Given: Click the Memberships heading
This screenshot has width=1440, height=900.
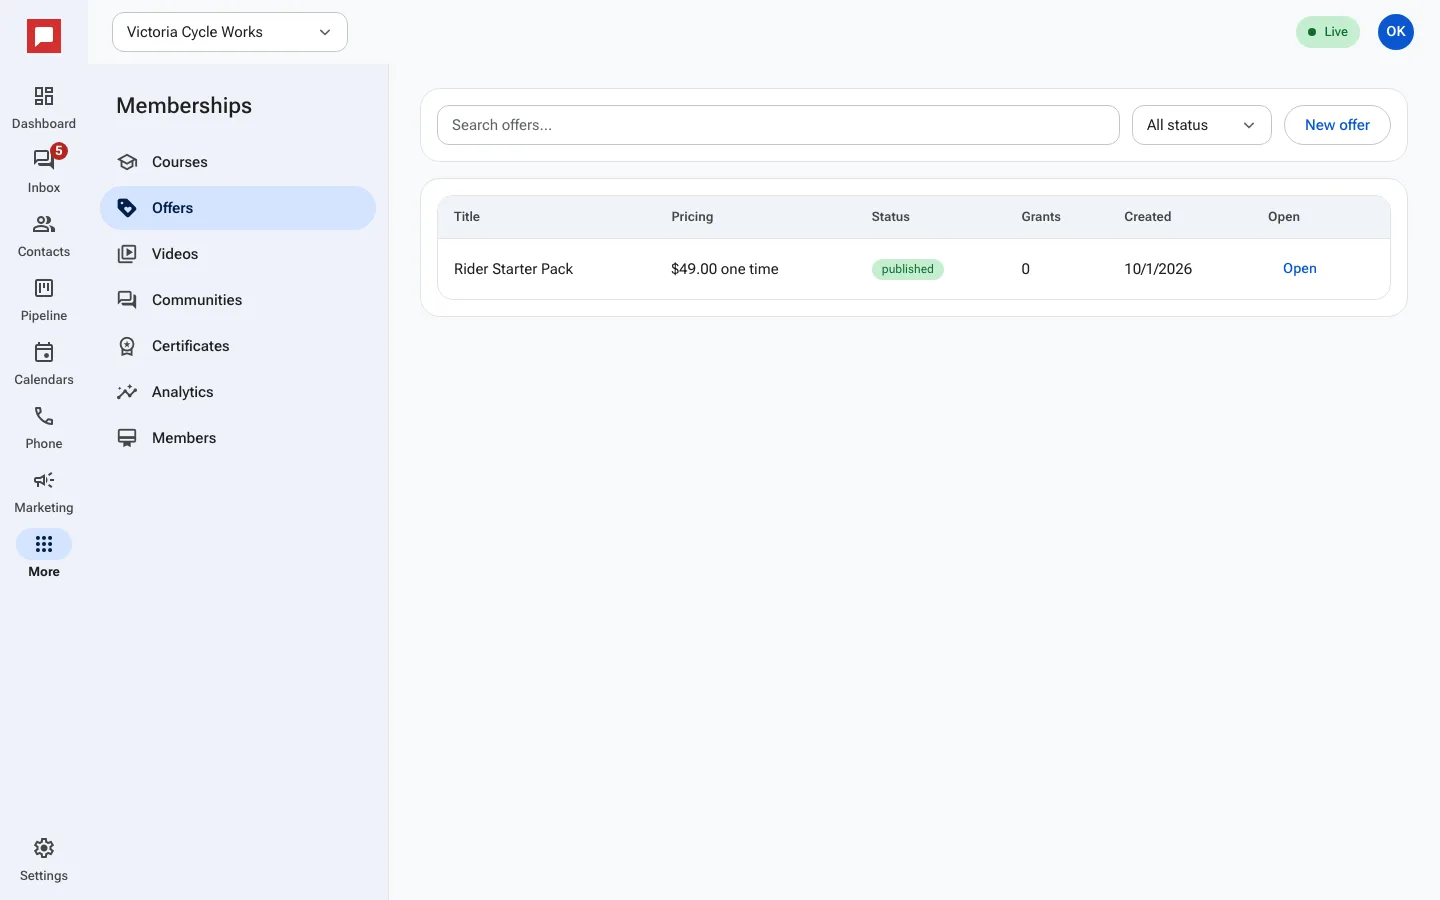Looking at the screenshot, I should click(184, 106).
